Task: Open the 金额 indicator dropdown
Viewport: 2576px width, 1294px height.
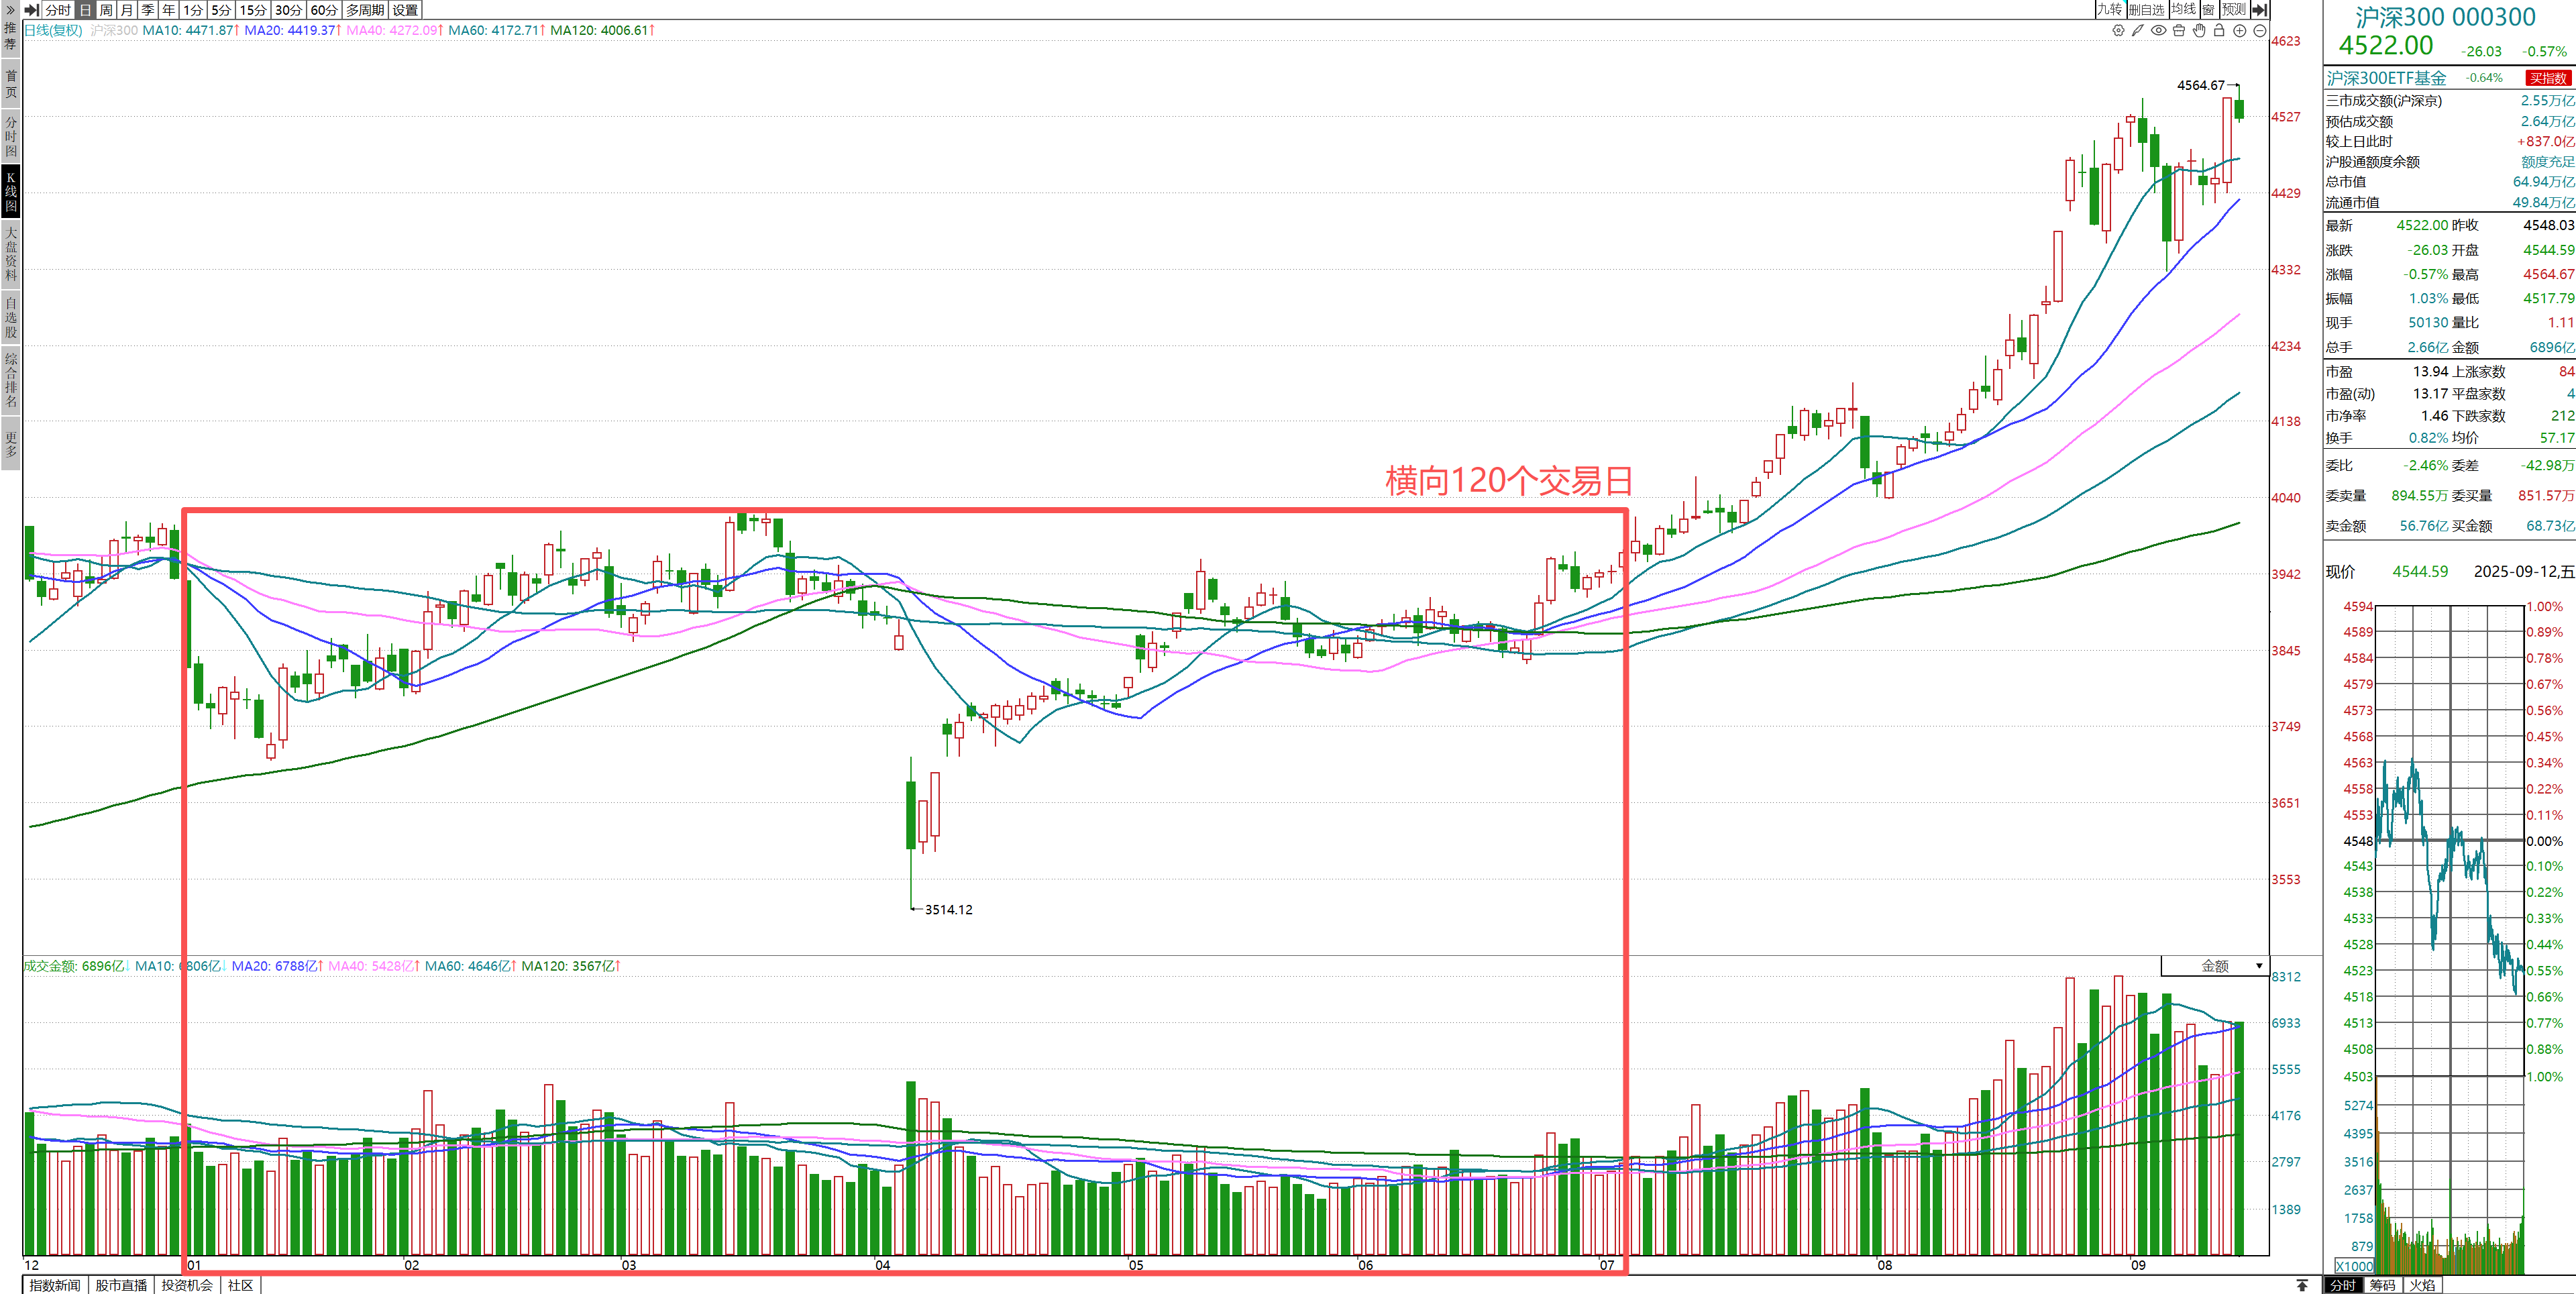Action: pyautogui.click(x=2215, y=966)
